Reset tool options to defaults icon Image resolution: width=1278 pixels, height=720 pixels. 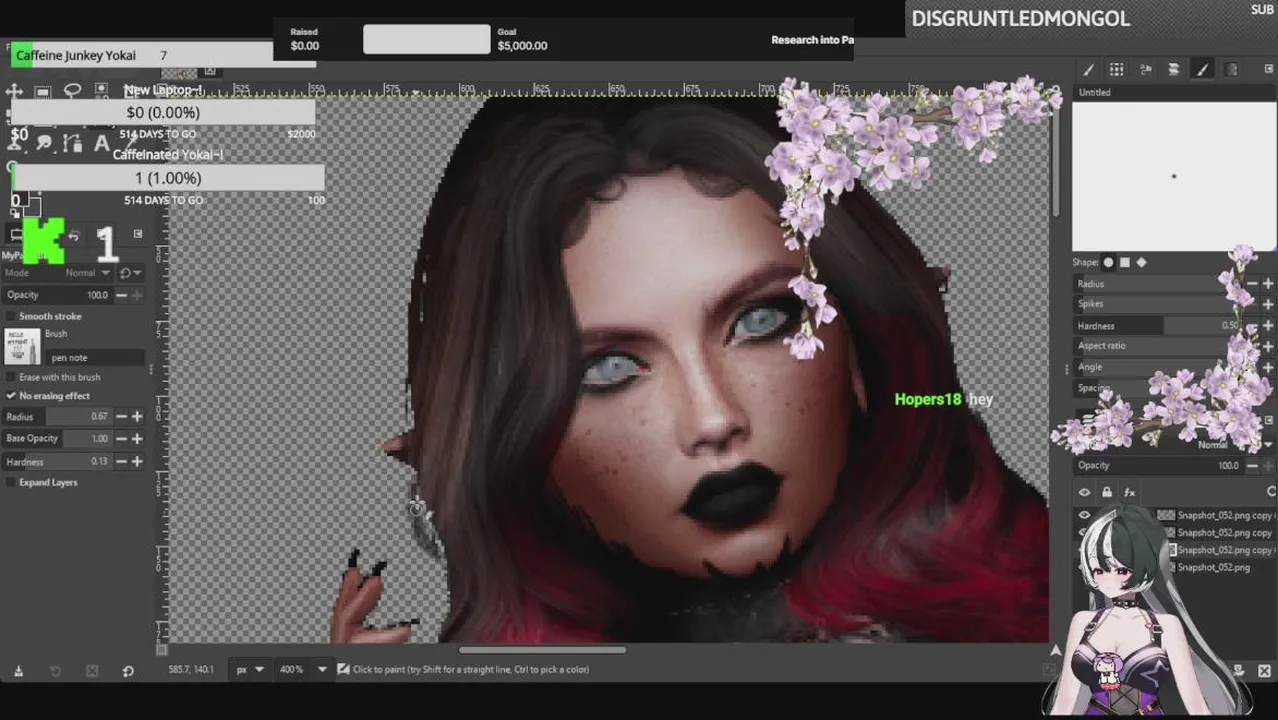[x=128, y=671]
